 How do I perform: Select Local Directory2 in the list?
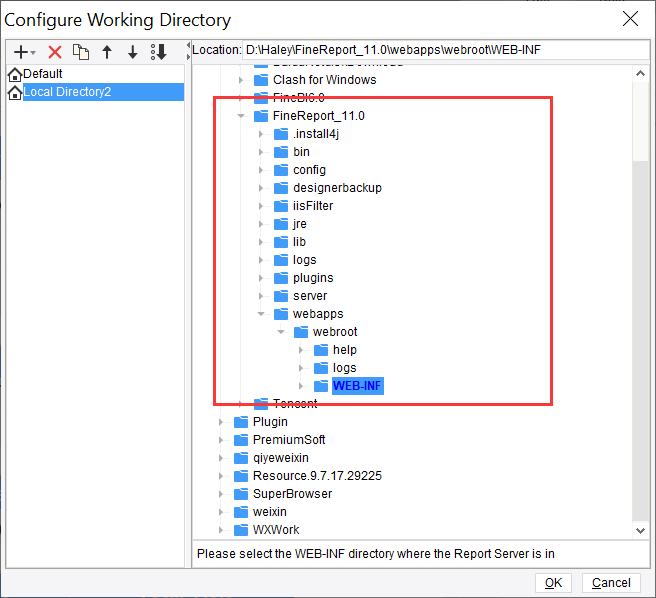pyautogui.click(x=95, y=92)
